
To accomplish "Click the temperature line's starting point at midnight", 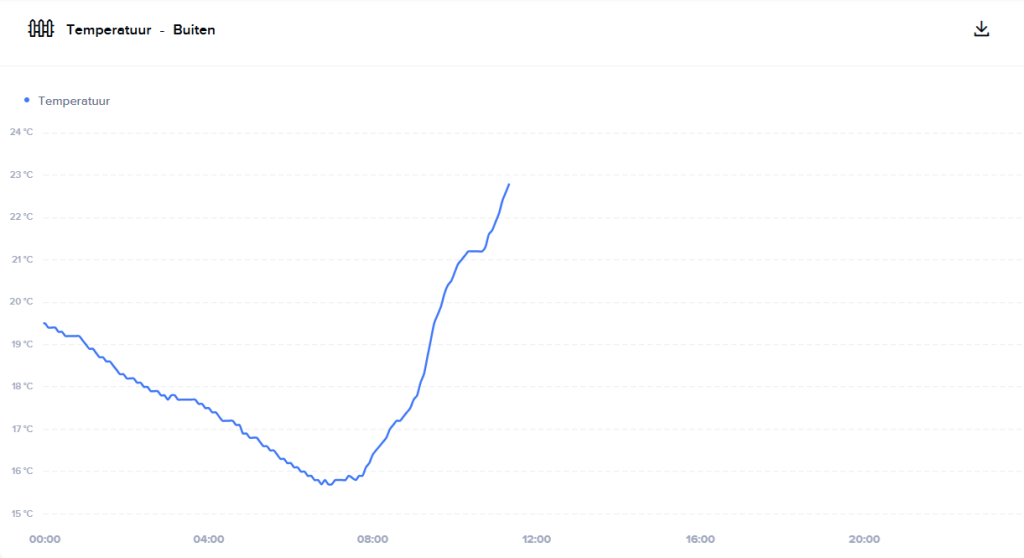I will tap(44, 323).
